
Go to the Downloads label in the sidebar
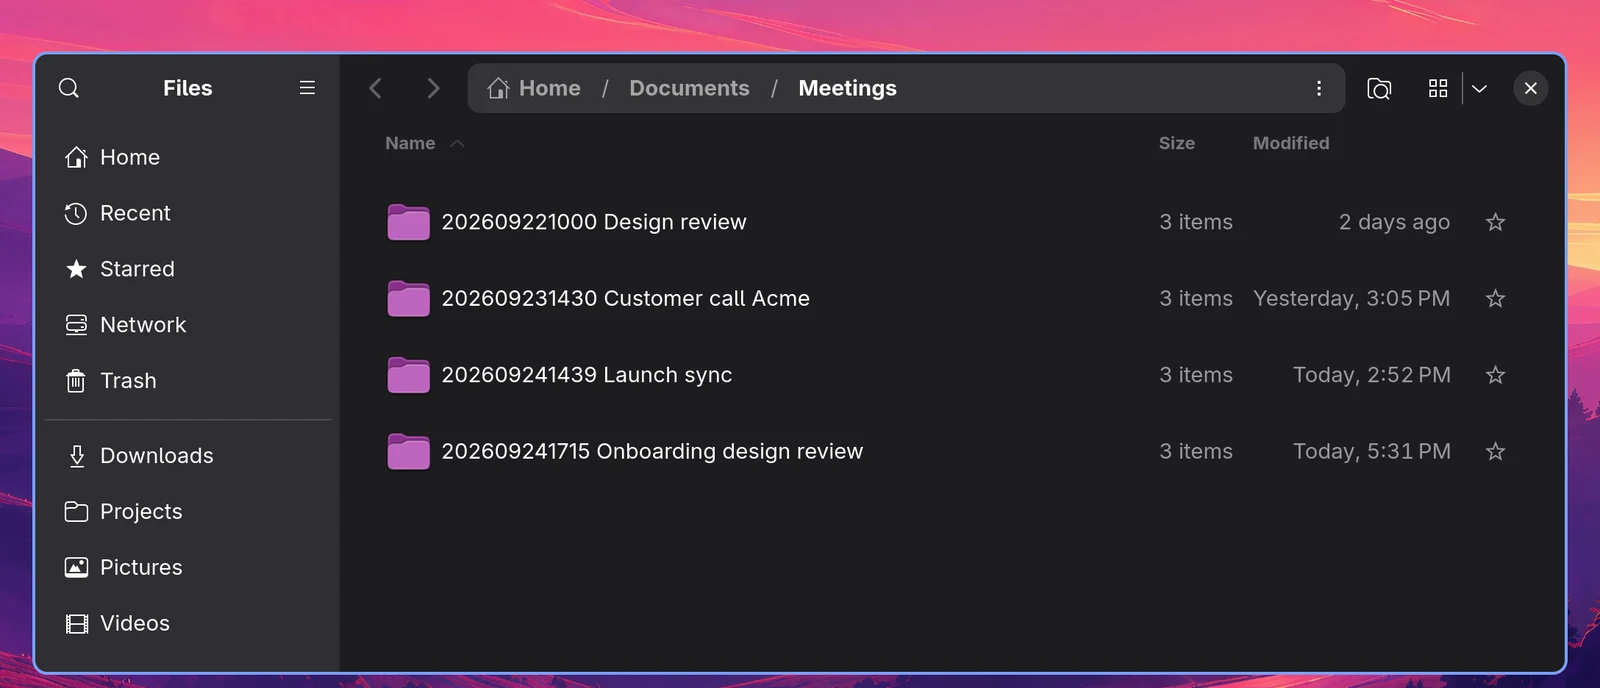click(157, 456)
